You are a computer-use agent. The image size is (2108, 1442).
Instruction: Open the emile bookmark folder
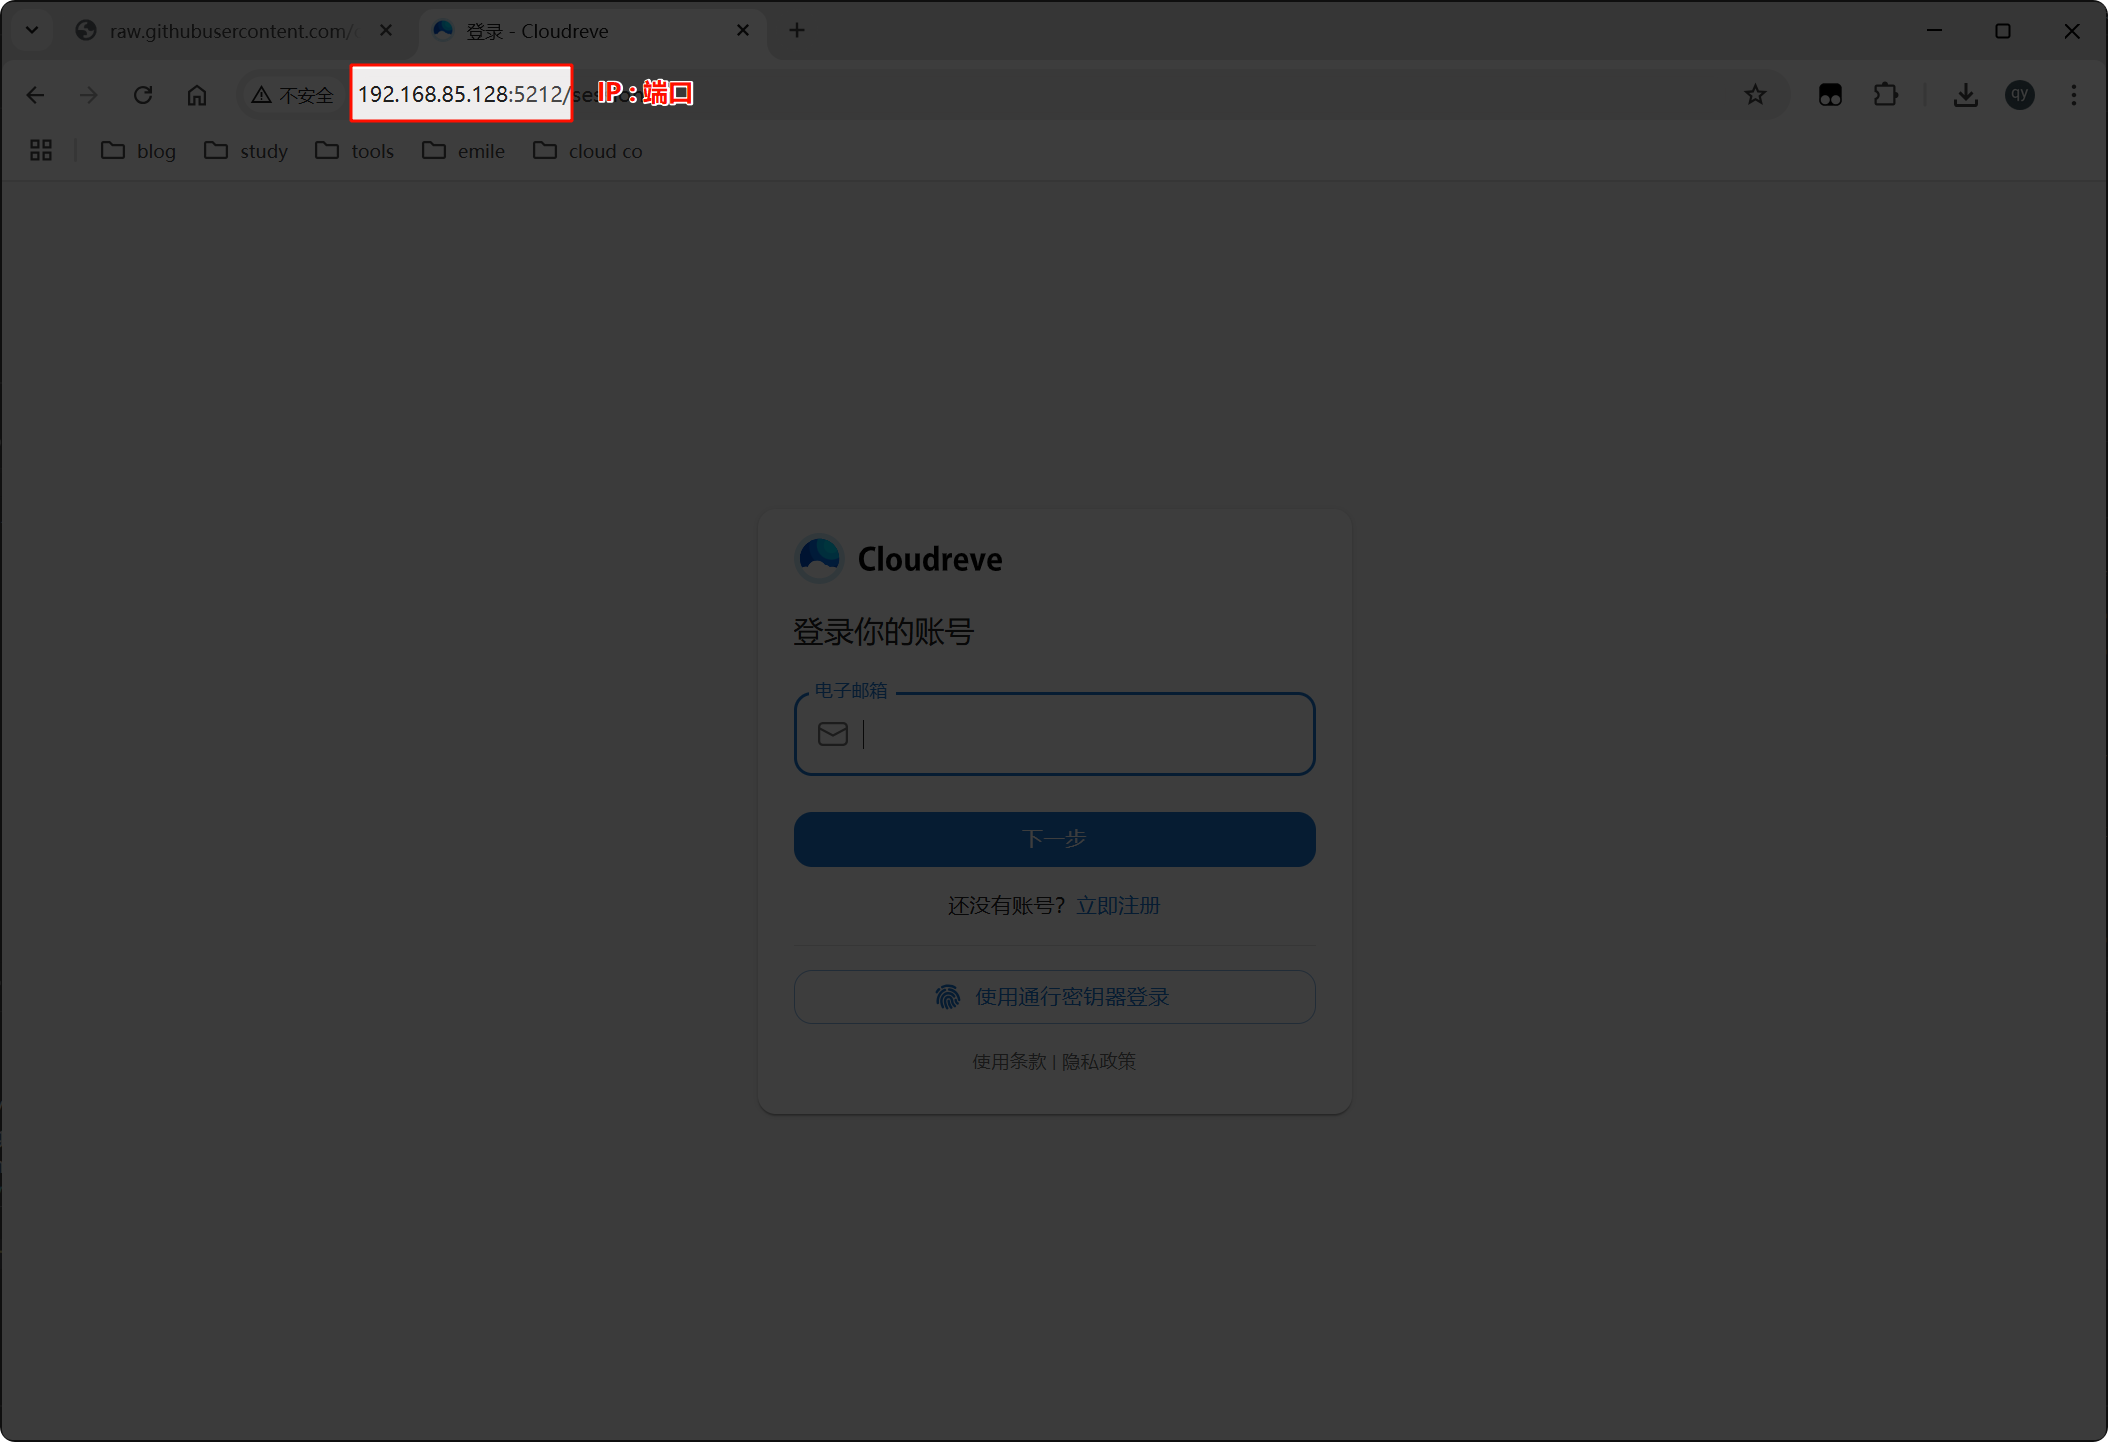tap(464, 151)
